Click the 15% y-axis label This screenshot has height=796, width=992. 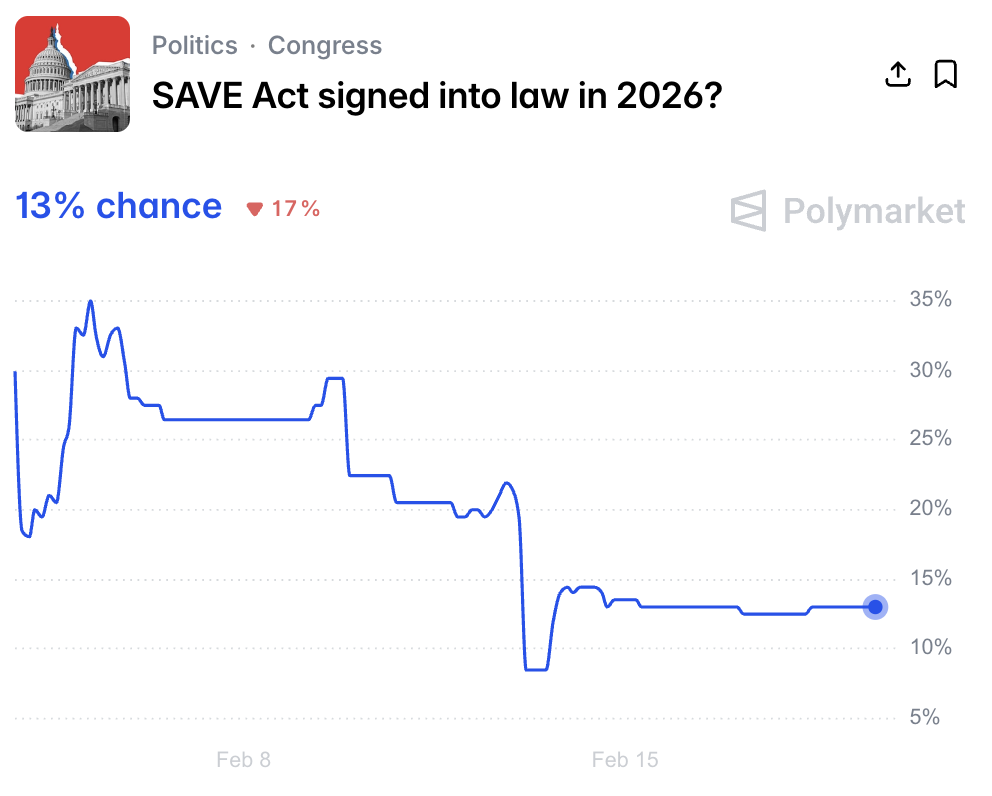click(930, 578)
